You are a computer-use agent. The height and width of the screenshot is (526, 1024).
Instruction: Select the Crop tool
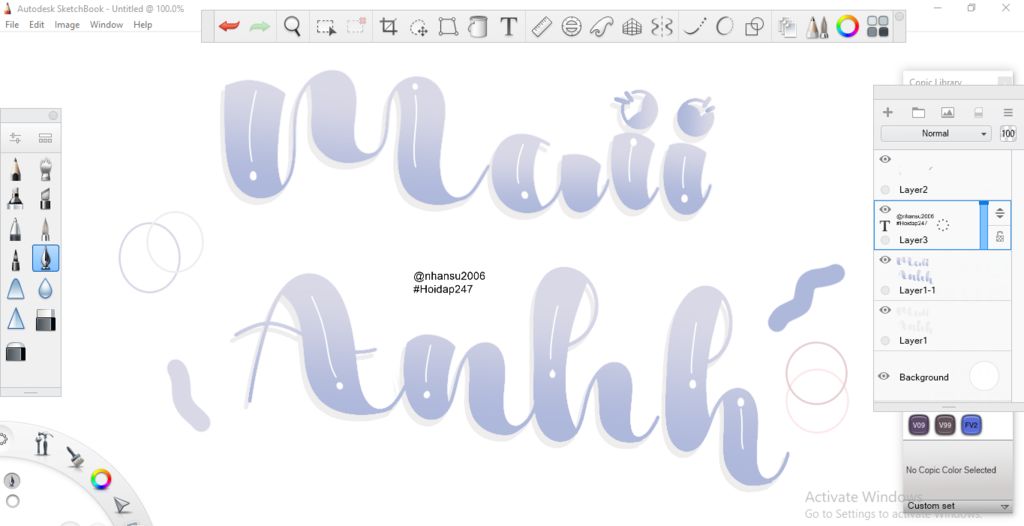tap(389, 27)
